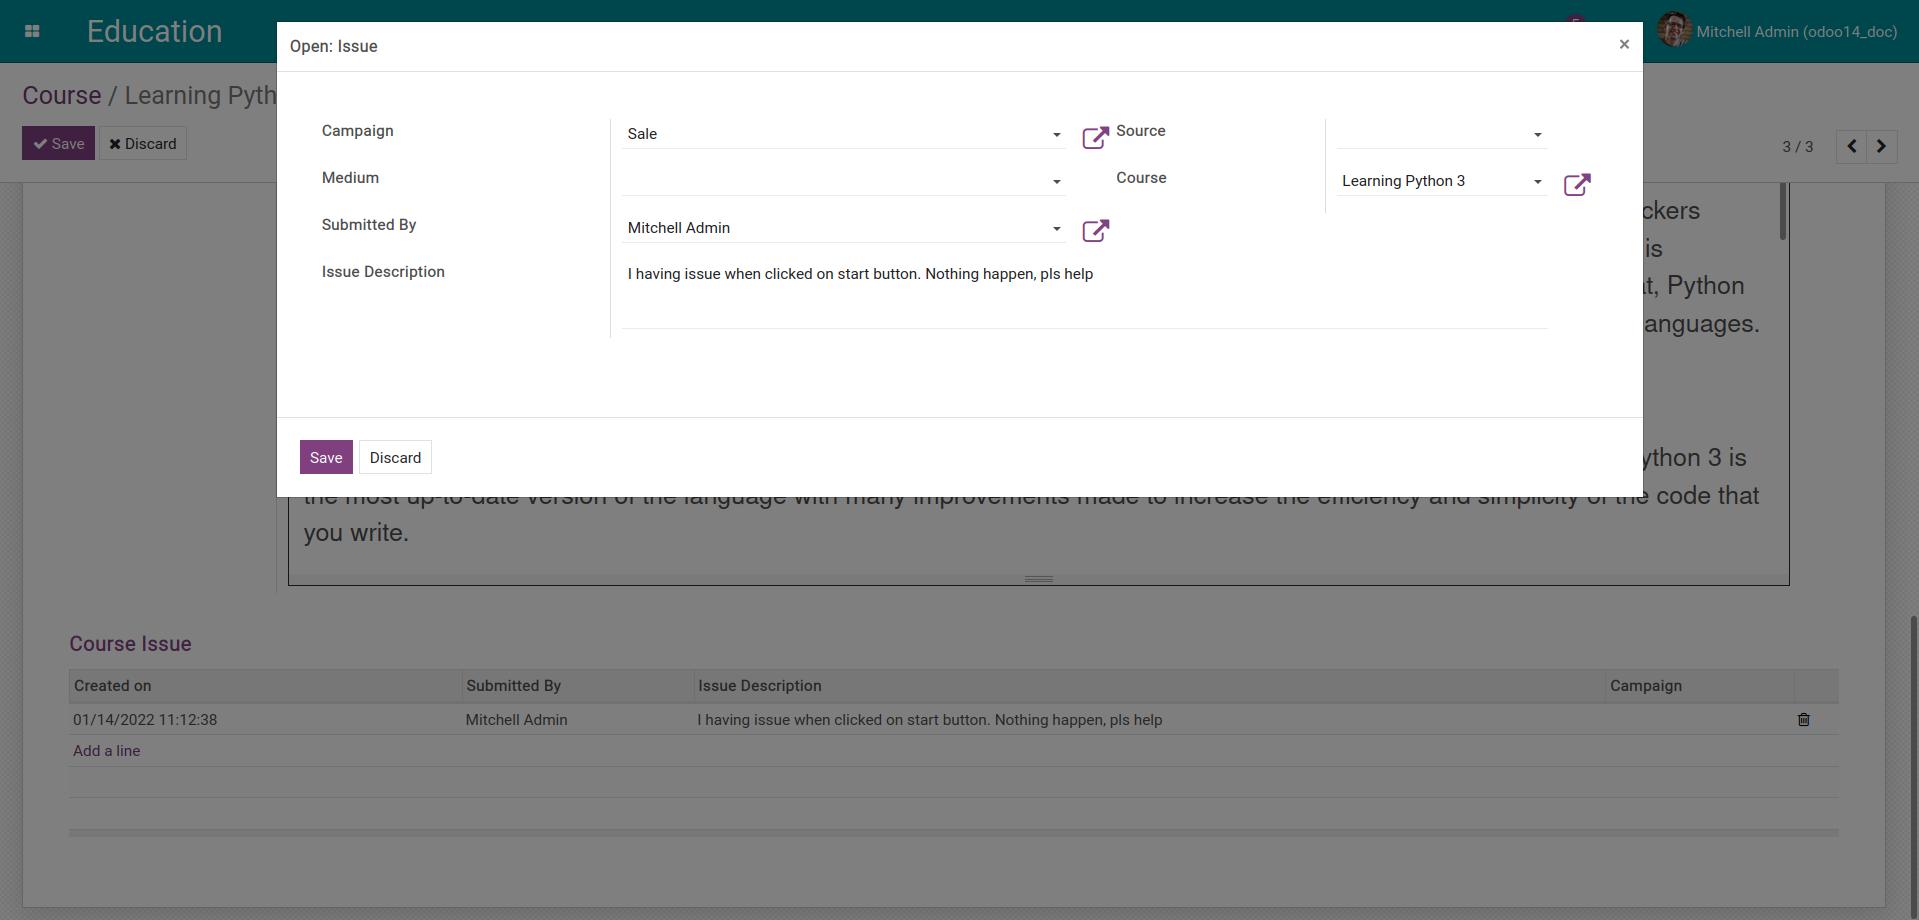Click Discard in the dialog footer
The height and width of the screenshot is (920, 1919).
[x=395, y=457]
